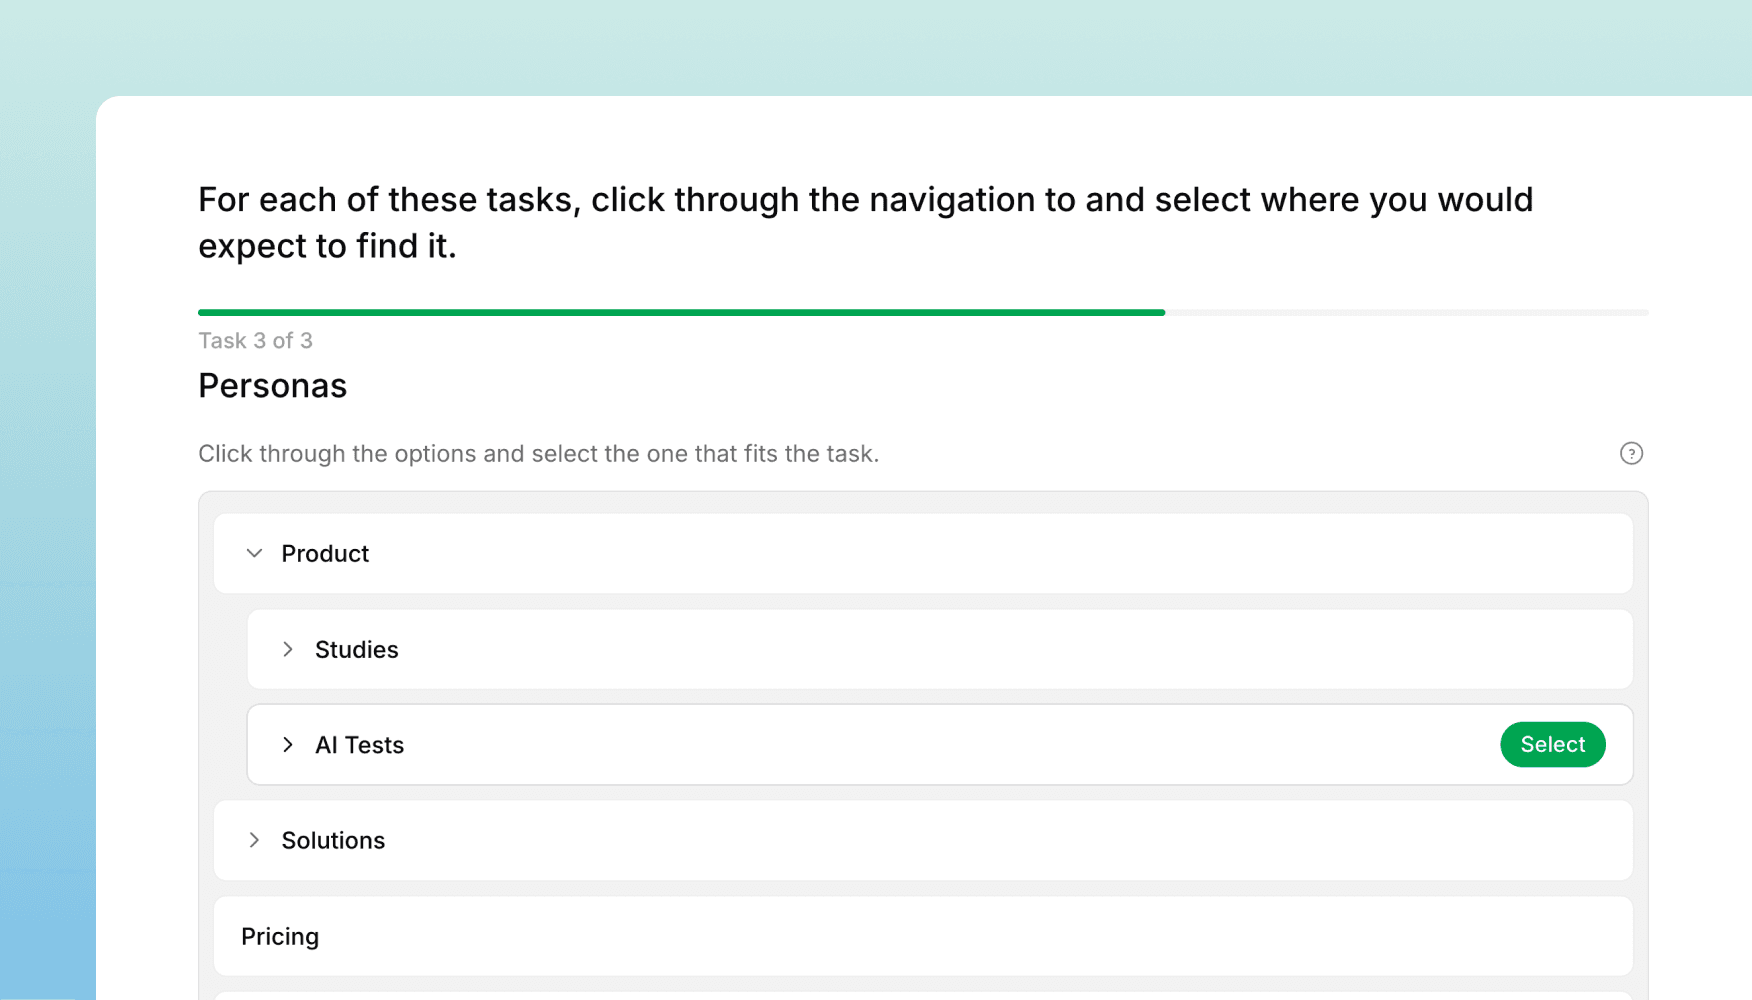Click the right chevron beside Solutions
The image size is (1752, 1000).
click(254, 840)
